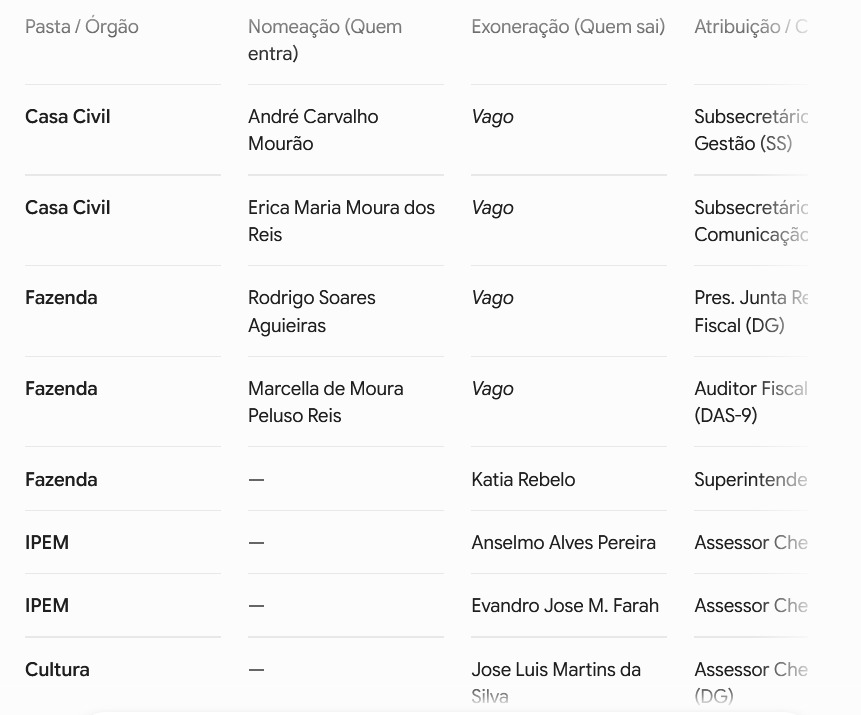
Task: Select Evandro Jose M. Farah entry
Action: coord(565,606)
